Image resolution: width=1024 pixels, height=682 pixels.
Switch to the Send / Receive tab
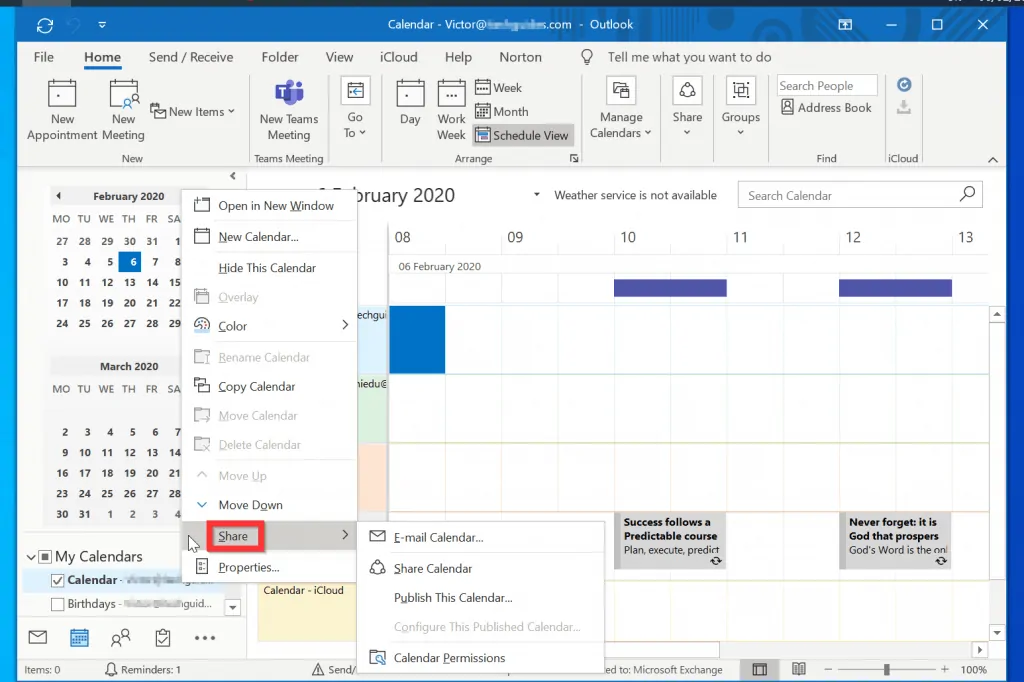pyautogui.click(x=191, y=57)
